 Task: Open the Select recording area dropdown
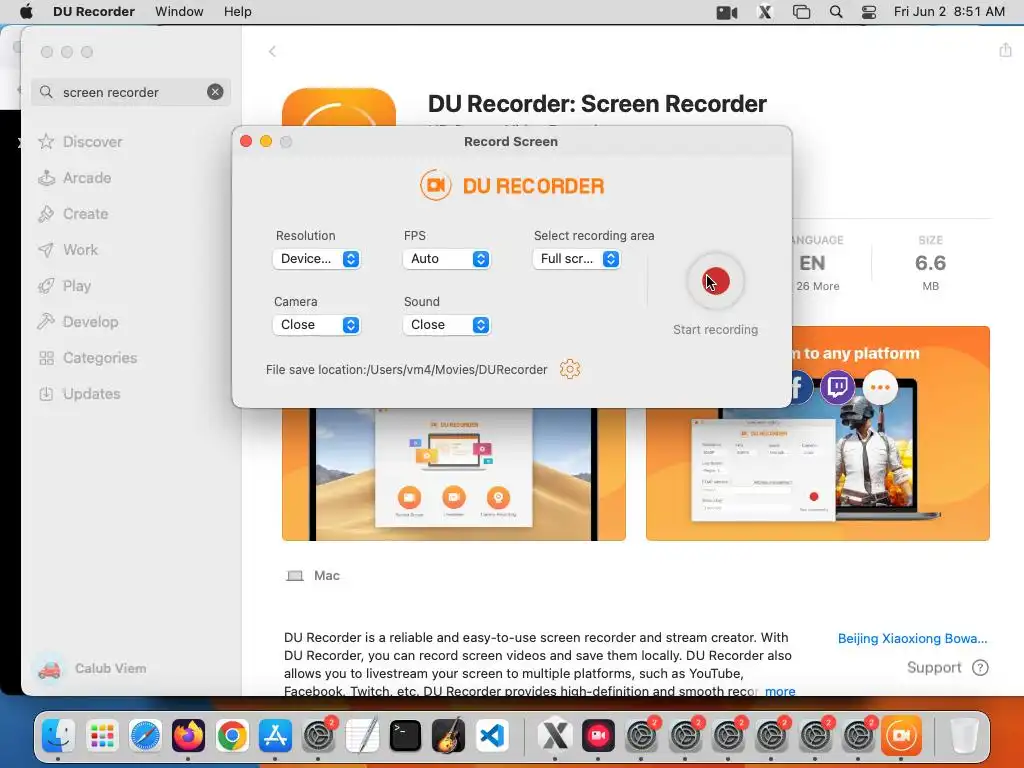577,259
